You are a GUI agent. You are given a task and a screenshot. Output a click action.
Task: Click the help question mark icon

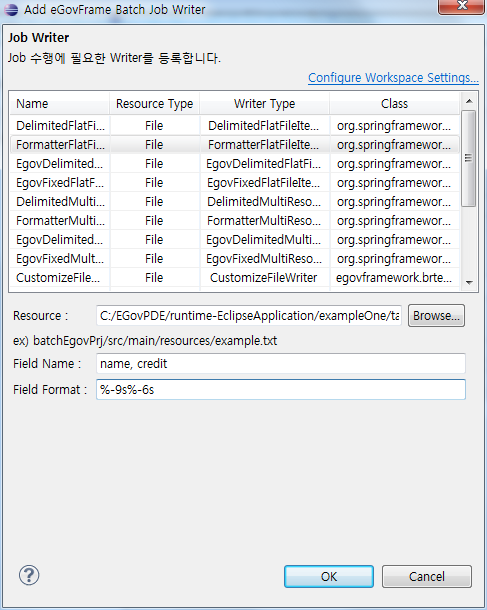pyautogui.click(x=29, y=575)
